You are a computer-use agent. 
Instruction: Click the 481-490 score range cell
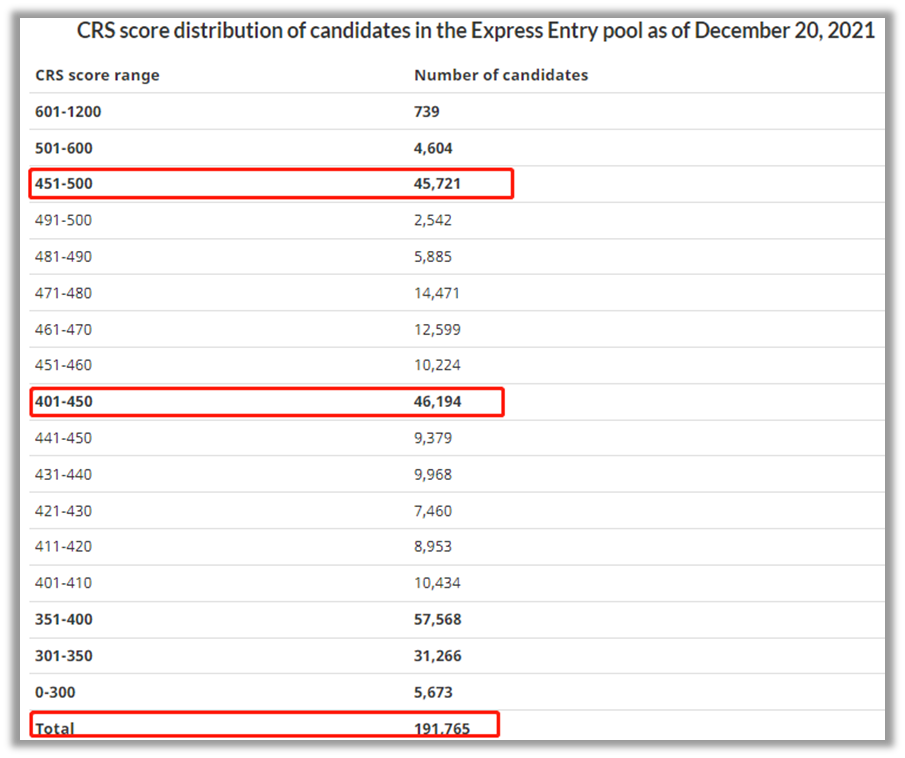[63, 256]
